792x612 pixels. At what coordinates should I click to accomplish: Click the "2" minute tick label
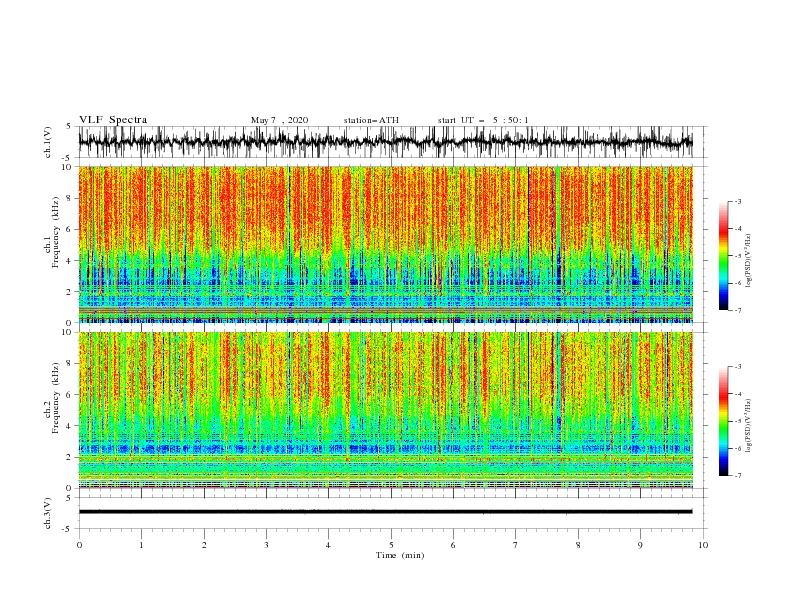[204, 545]
